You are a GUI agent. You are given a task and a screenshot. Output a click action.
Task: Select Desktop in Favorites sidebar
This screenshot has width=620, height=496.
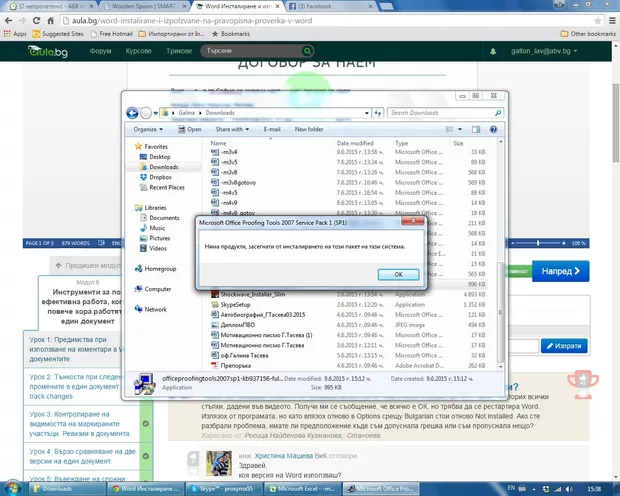(160, 157)
